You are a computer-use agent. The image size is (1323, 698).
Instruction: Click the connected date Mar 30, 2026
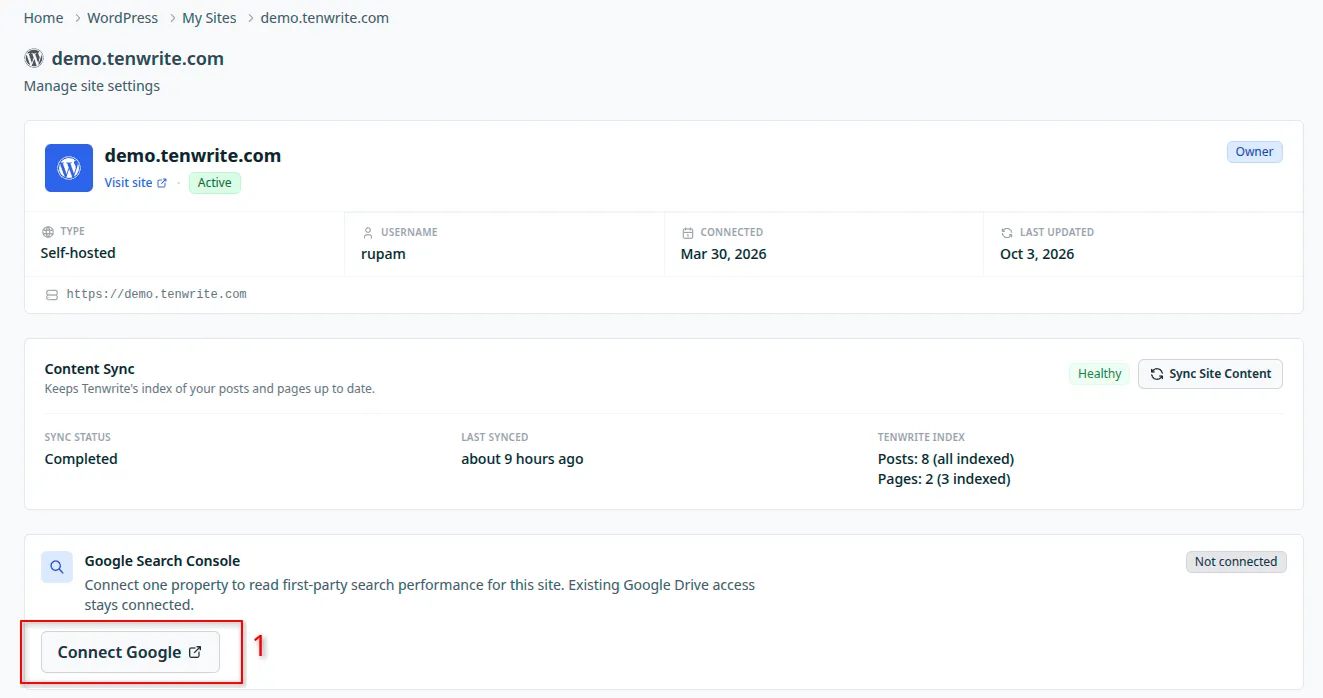(x=724, y=254)
